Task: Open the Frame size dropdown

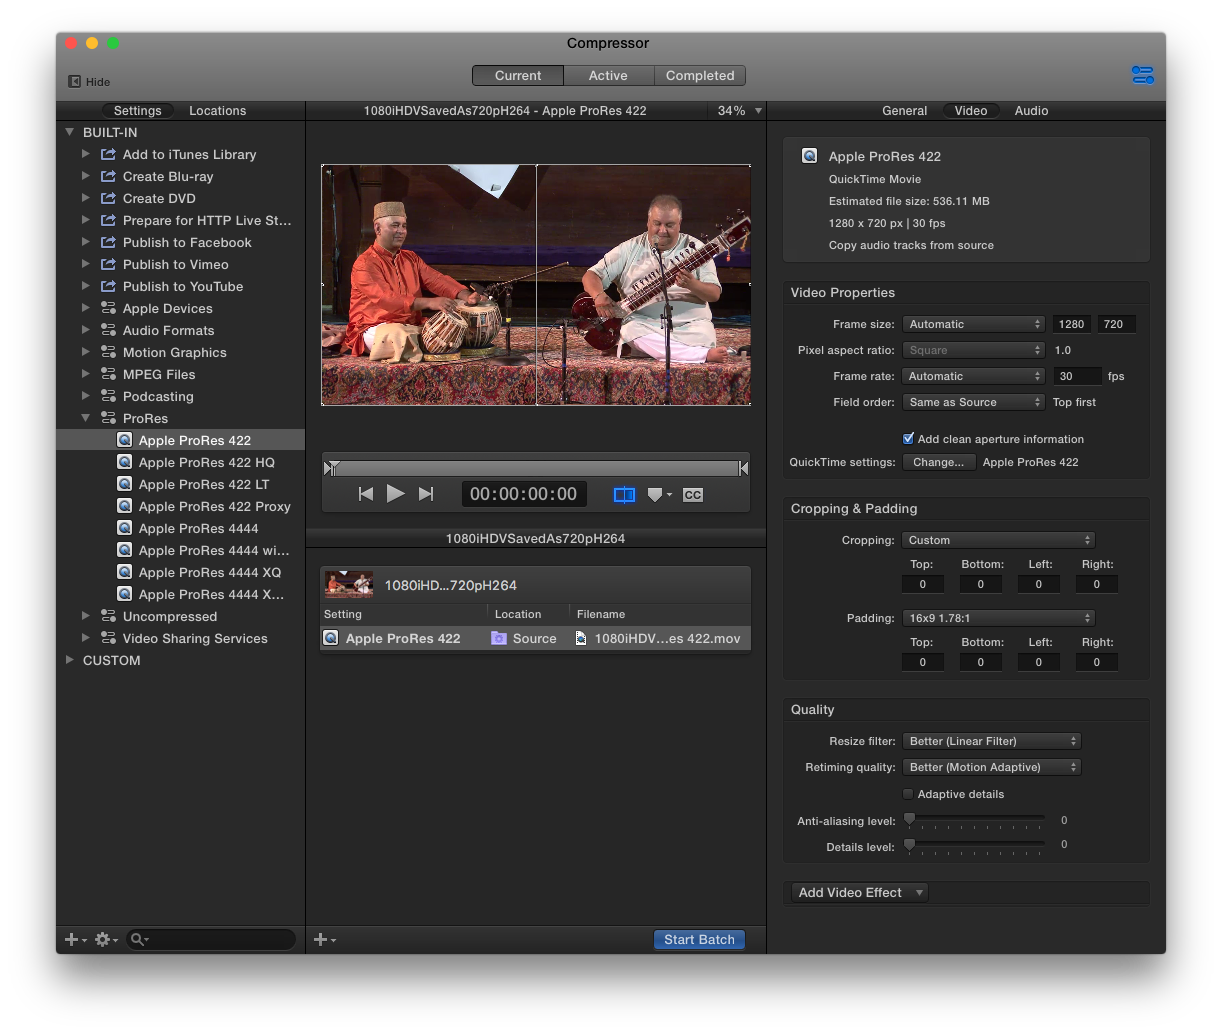Action: (x=973, y=324)
